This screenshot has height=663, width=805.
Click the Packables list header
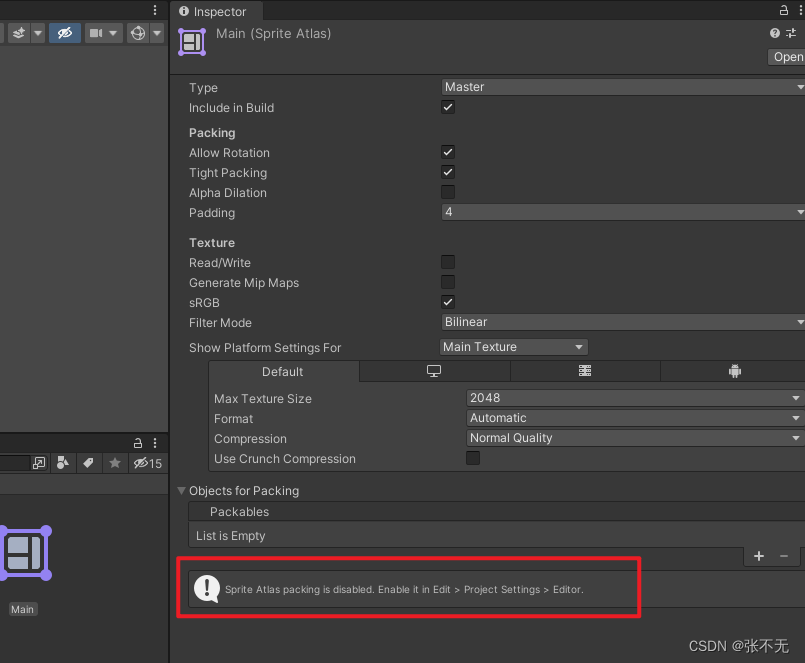pos(496,512)
